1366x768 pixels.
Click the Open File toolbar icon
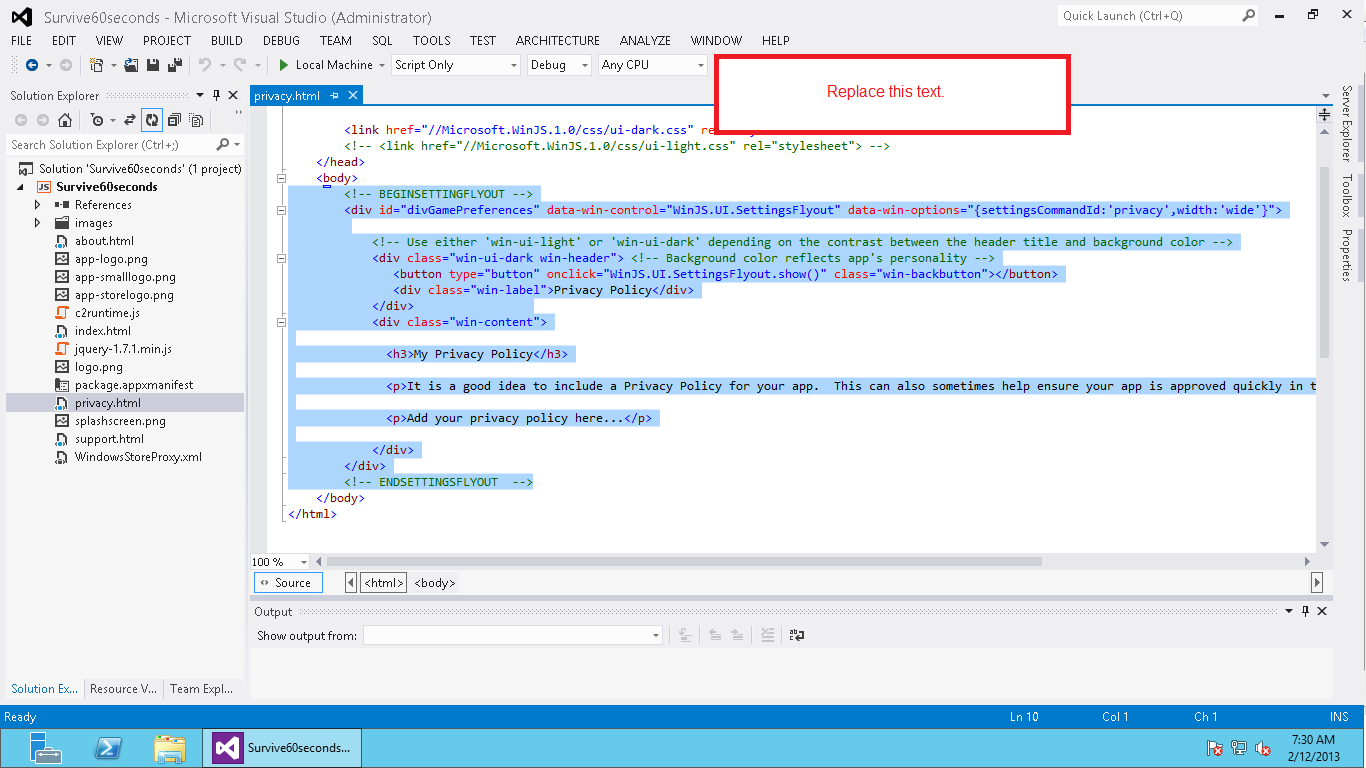[131, 65]
